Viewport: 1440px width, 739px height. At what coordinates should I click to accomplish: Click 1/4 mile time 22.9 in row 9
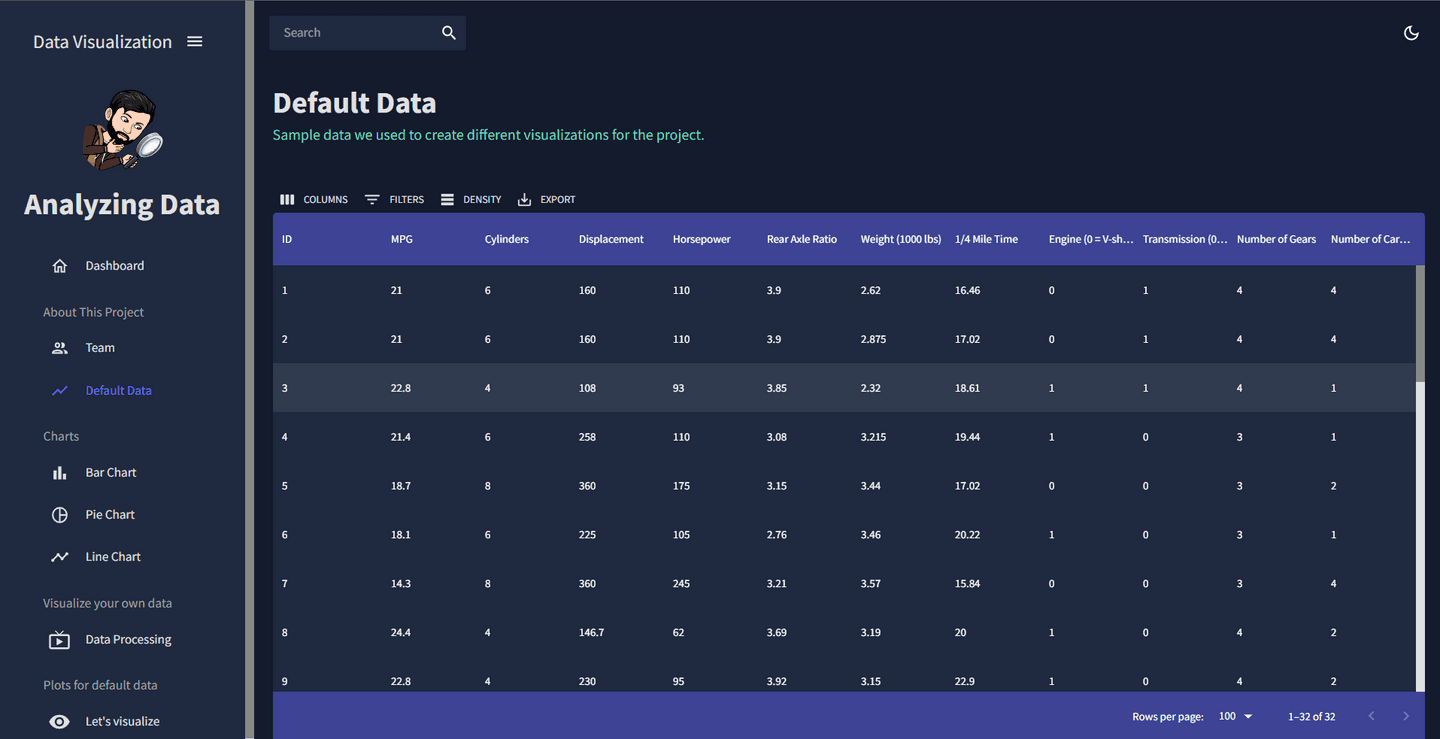tap(965, 682)
